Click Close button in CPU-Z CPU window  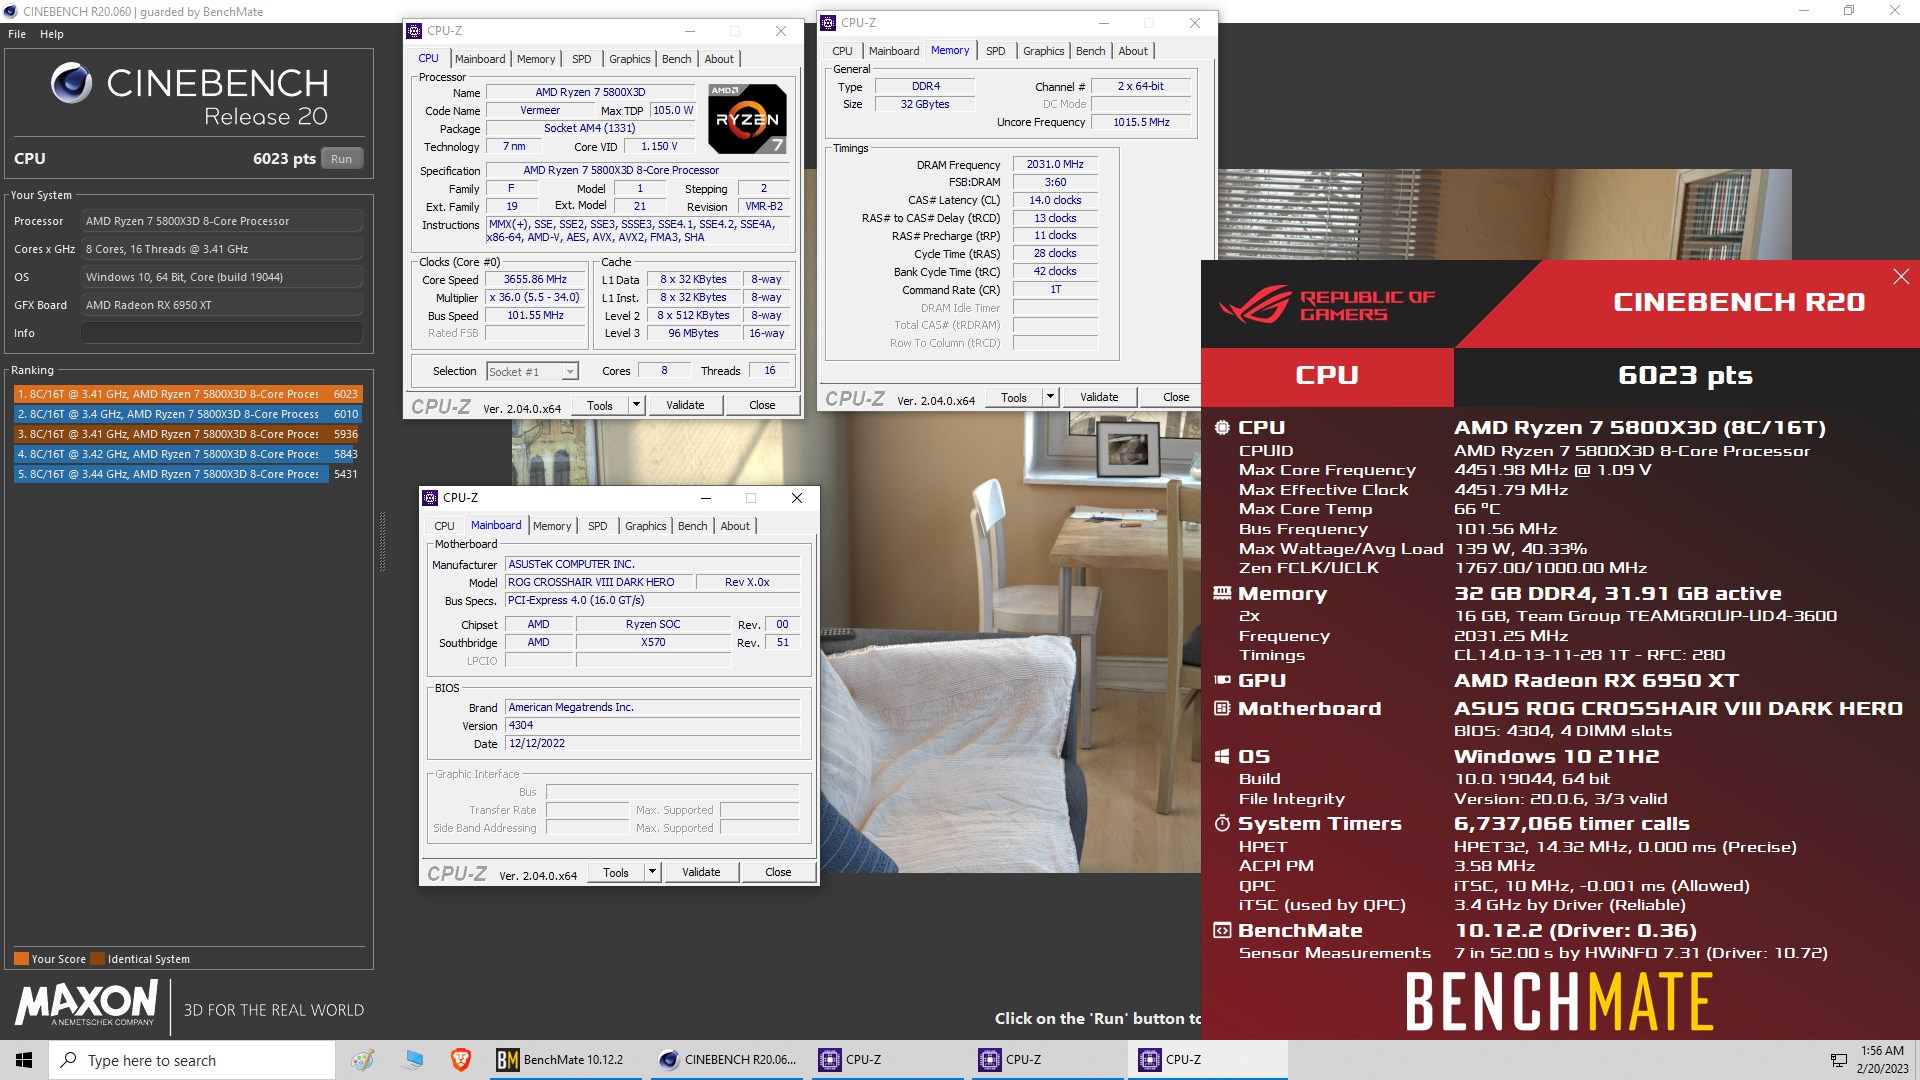[762, 405]
